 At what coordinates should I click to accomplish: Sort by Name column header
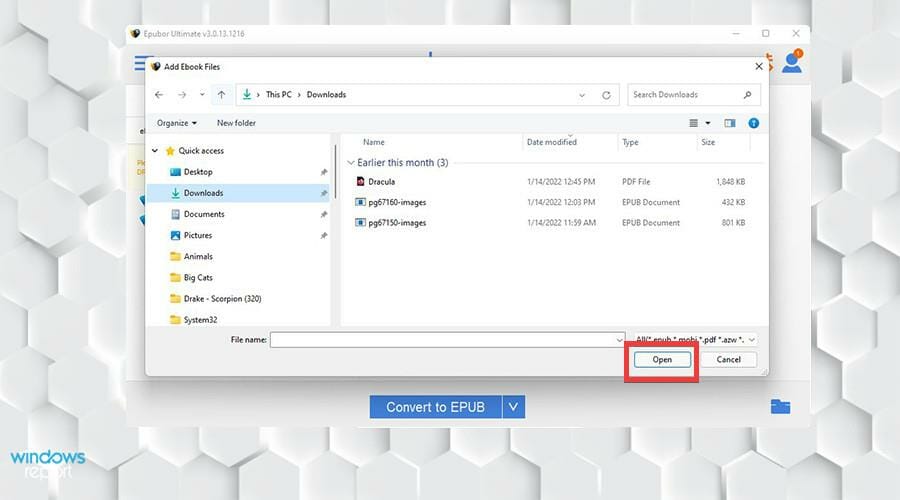(x=374, y=142)
